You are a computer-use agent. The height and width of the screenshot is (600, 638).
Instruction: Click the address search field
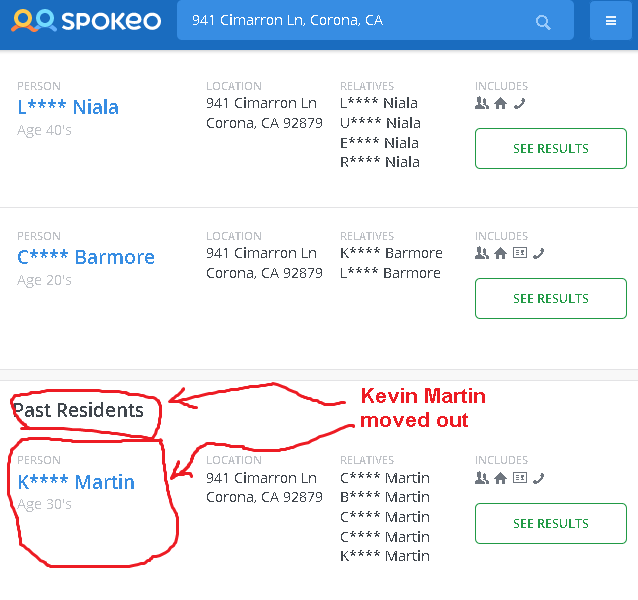360,21
